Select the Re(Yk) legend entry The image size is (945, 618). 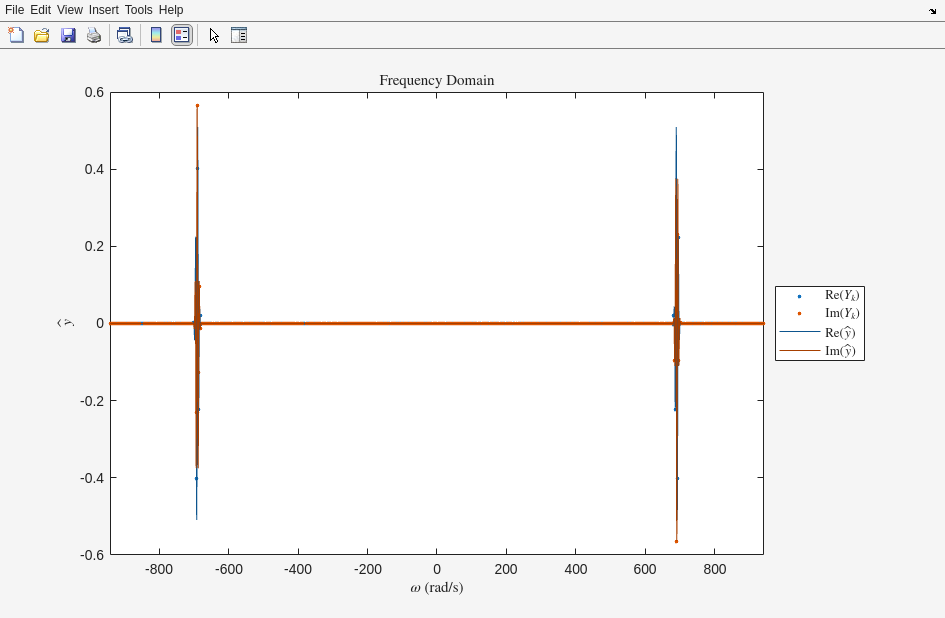pyautogui.click(x=841, y=295)
